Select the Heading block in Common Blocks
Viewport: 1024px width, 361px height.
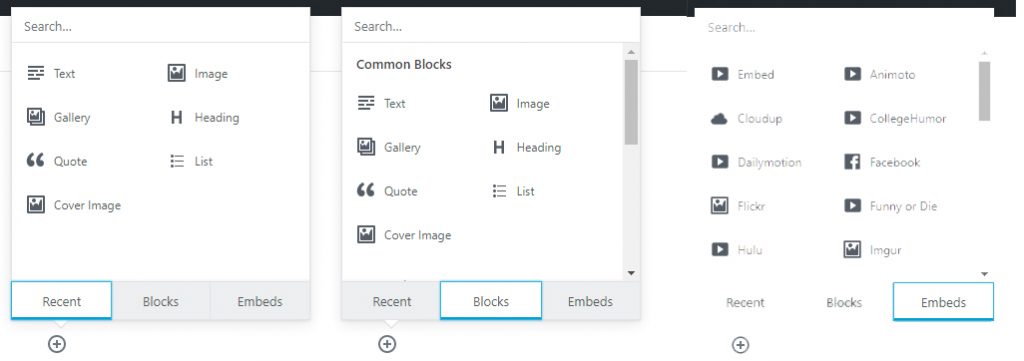pyautogui.click(x=525, y=148)
